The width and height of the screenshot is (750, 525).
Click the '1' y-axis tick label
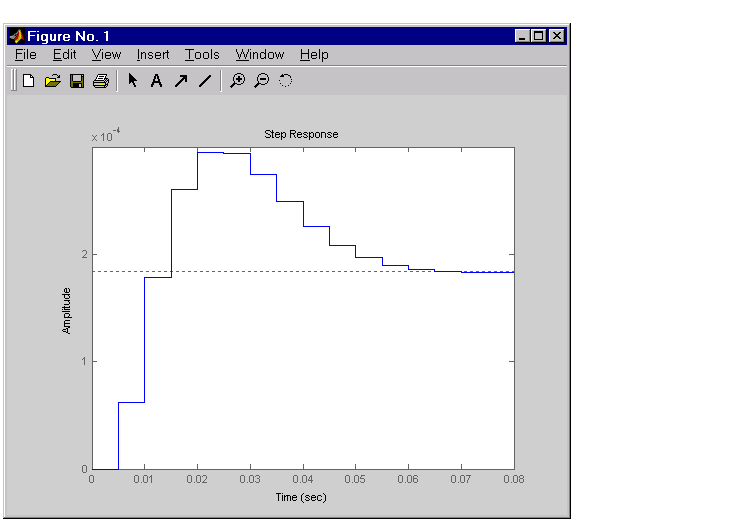(x=85, y=361)
